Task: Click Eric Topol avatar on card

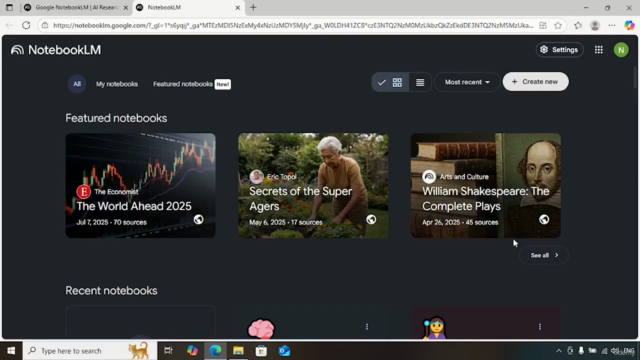Action: (256, 177)
